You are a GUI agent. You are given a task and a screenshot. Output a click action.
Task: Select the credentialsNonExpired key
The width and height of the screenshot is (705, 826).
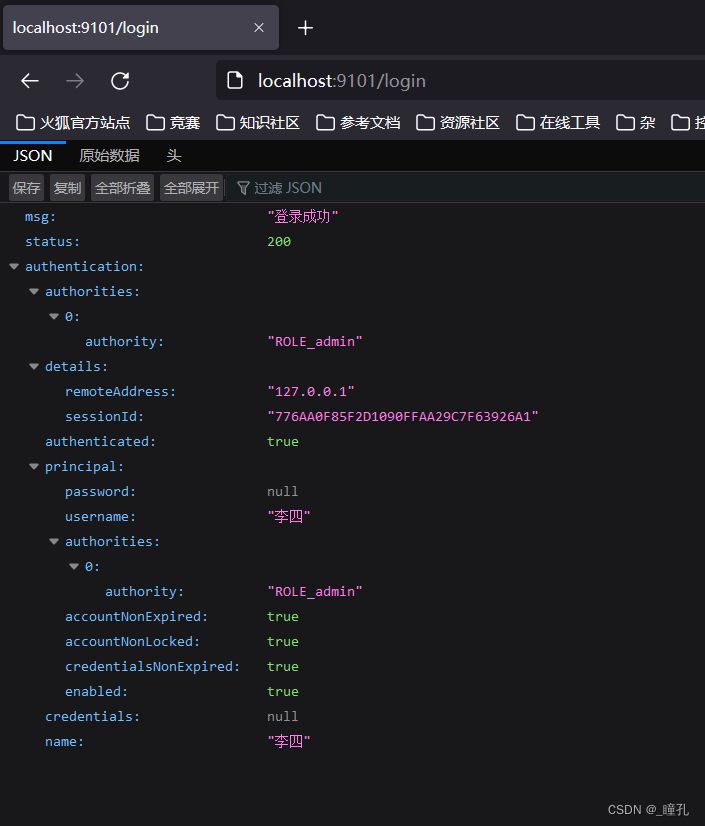(152, 667)
